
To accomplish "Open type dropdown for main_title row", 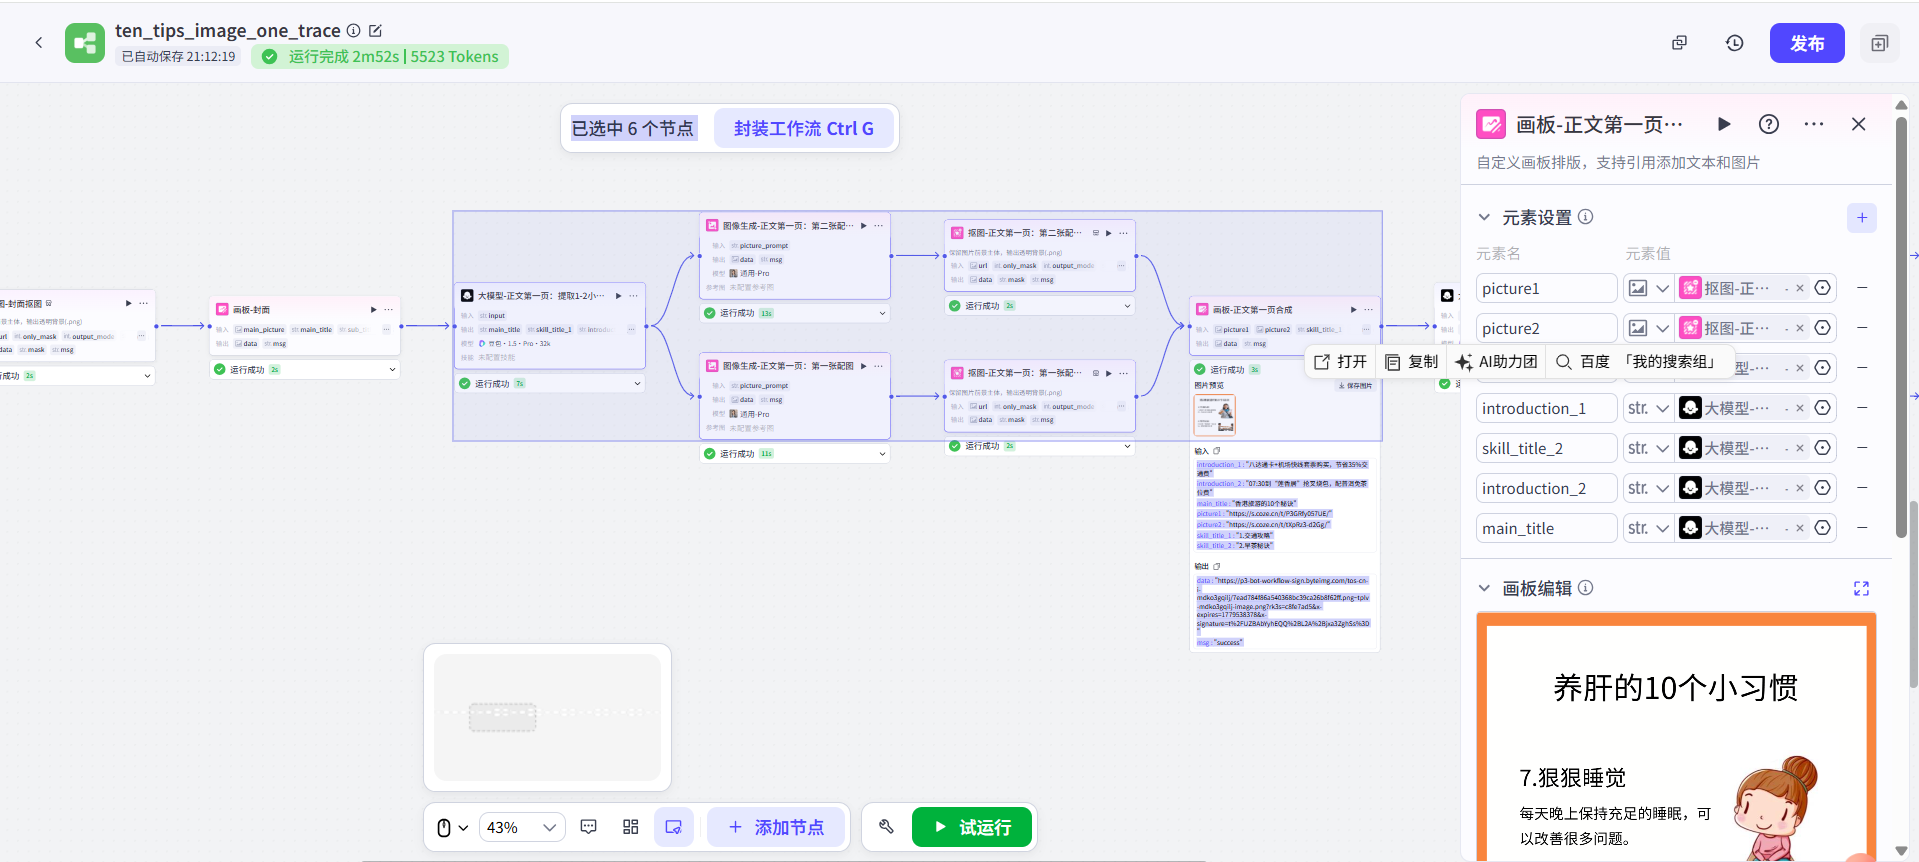I will pos(1648,528).
